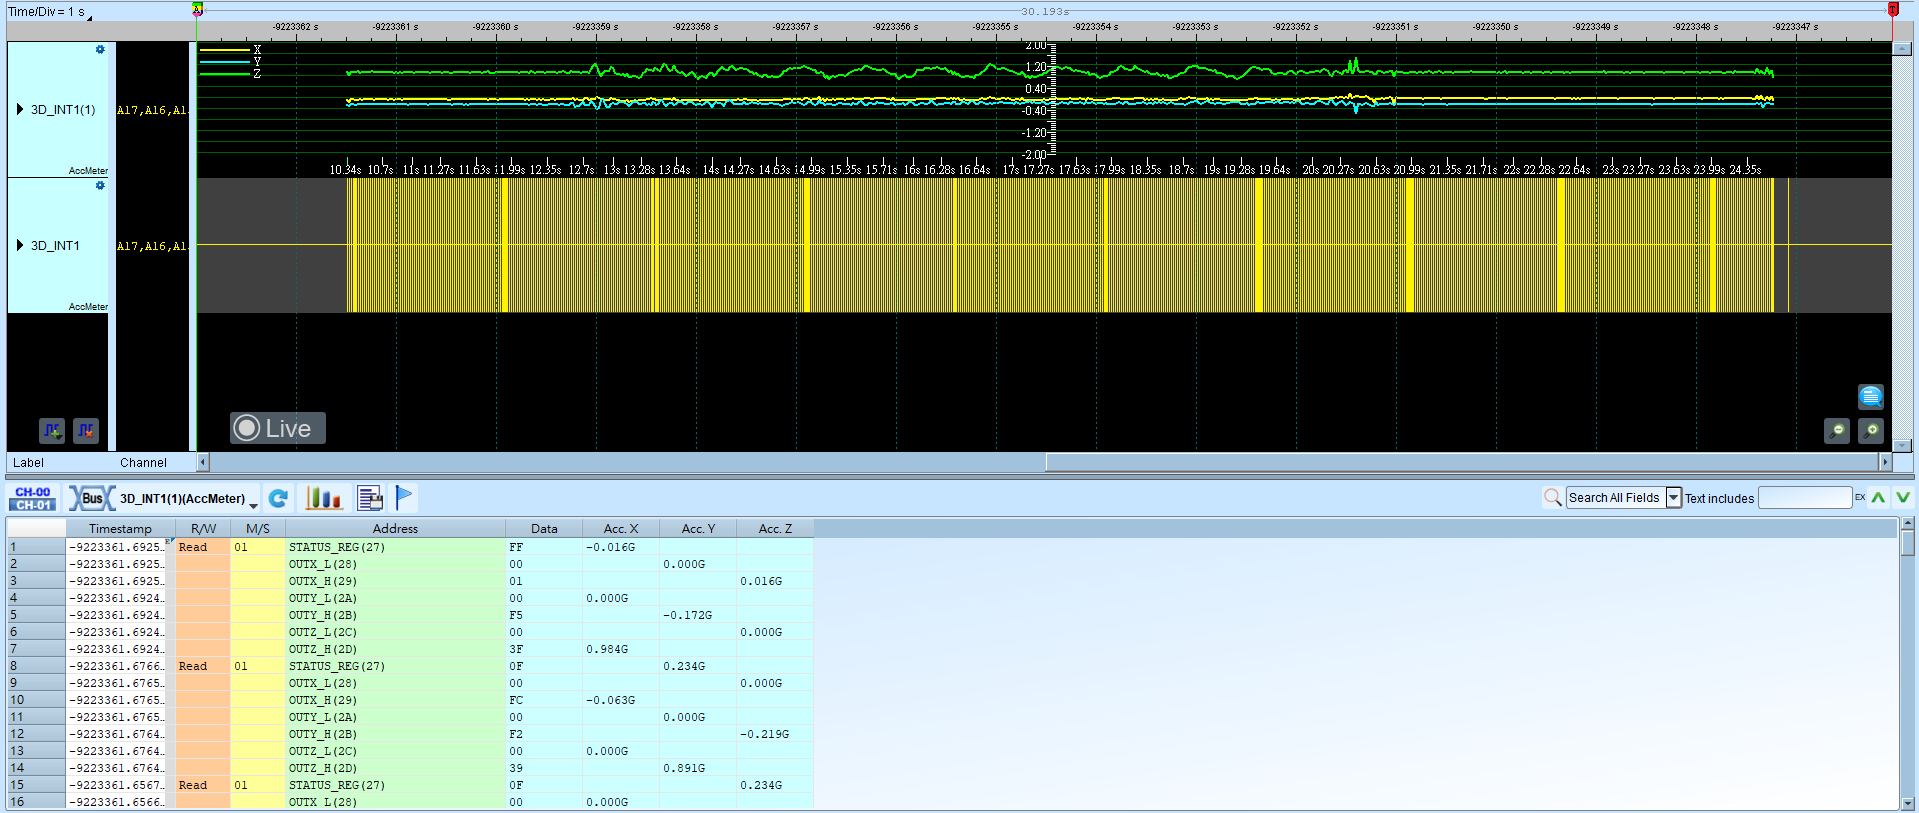1919x813 pixels.
Task: Open settings gear for 3D_INT1 channel
Action: pos(100,185)
